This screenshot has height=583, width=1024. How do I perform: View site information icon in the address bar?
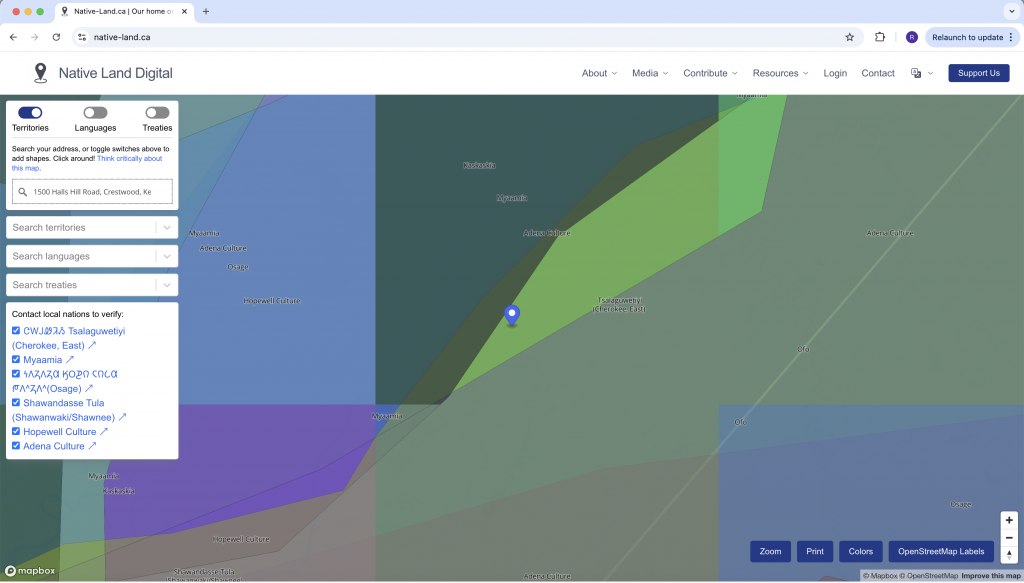tap(82, 37)
